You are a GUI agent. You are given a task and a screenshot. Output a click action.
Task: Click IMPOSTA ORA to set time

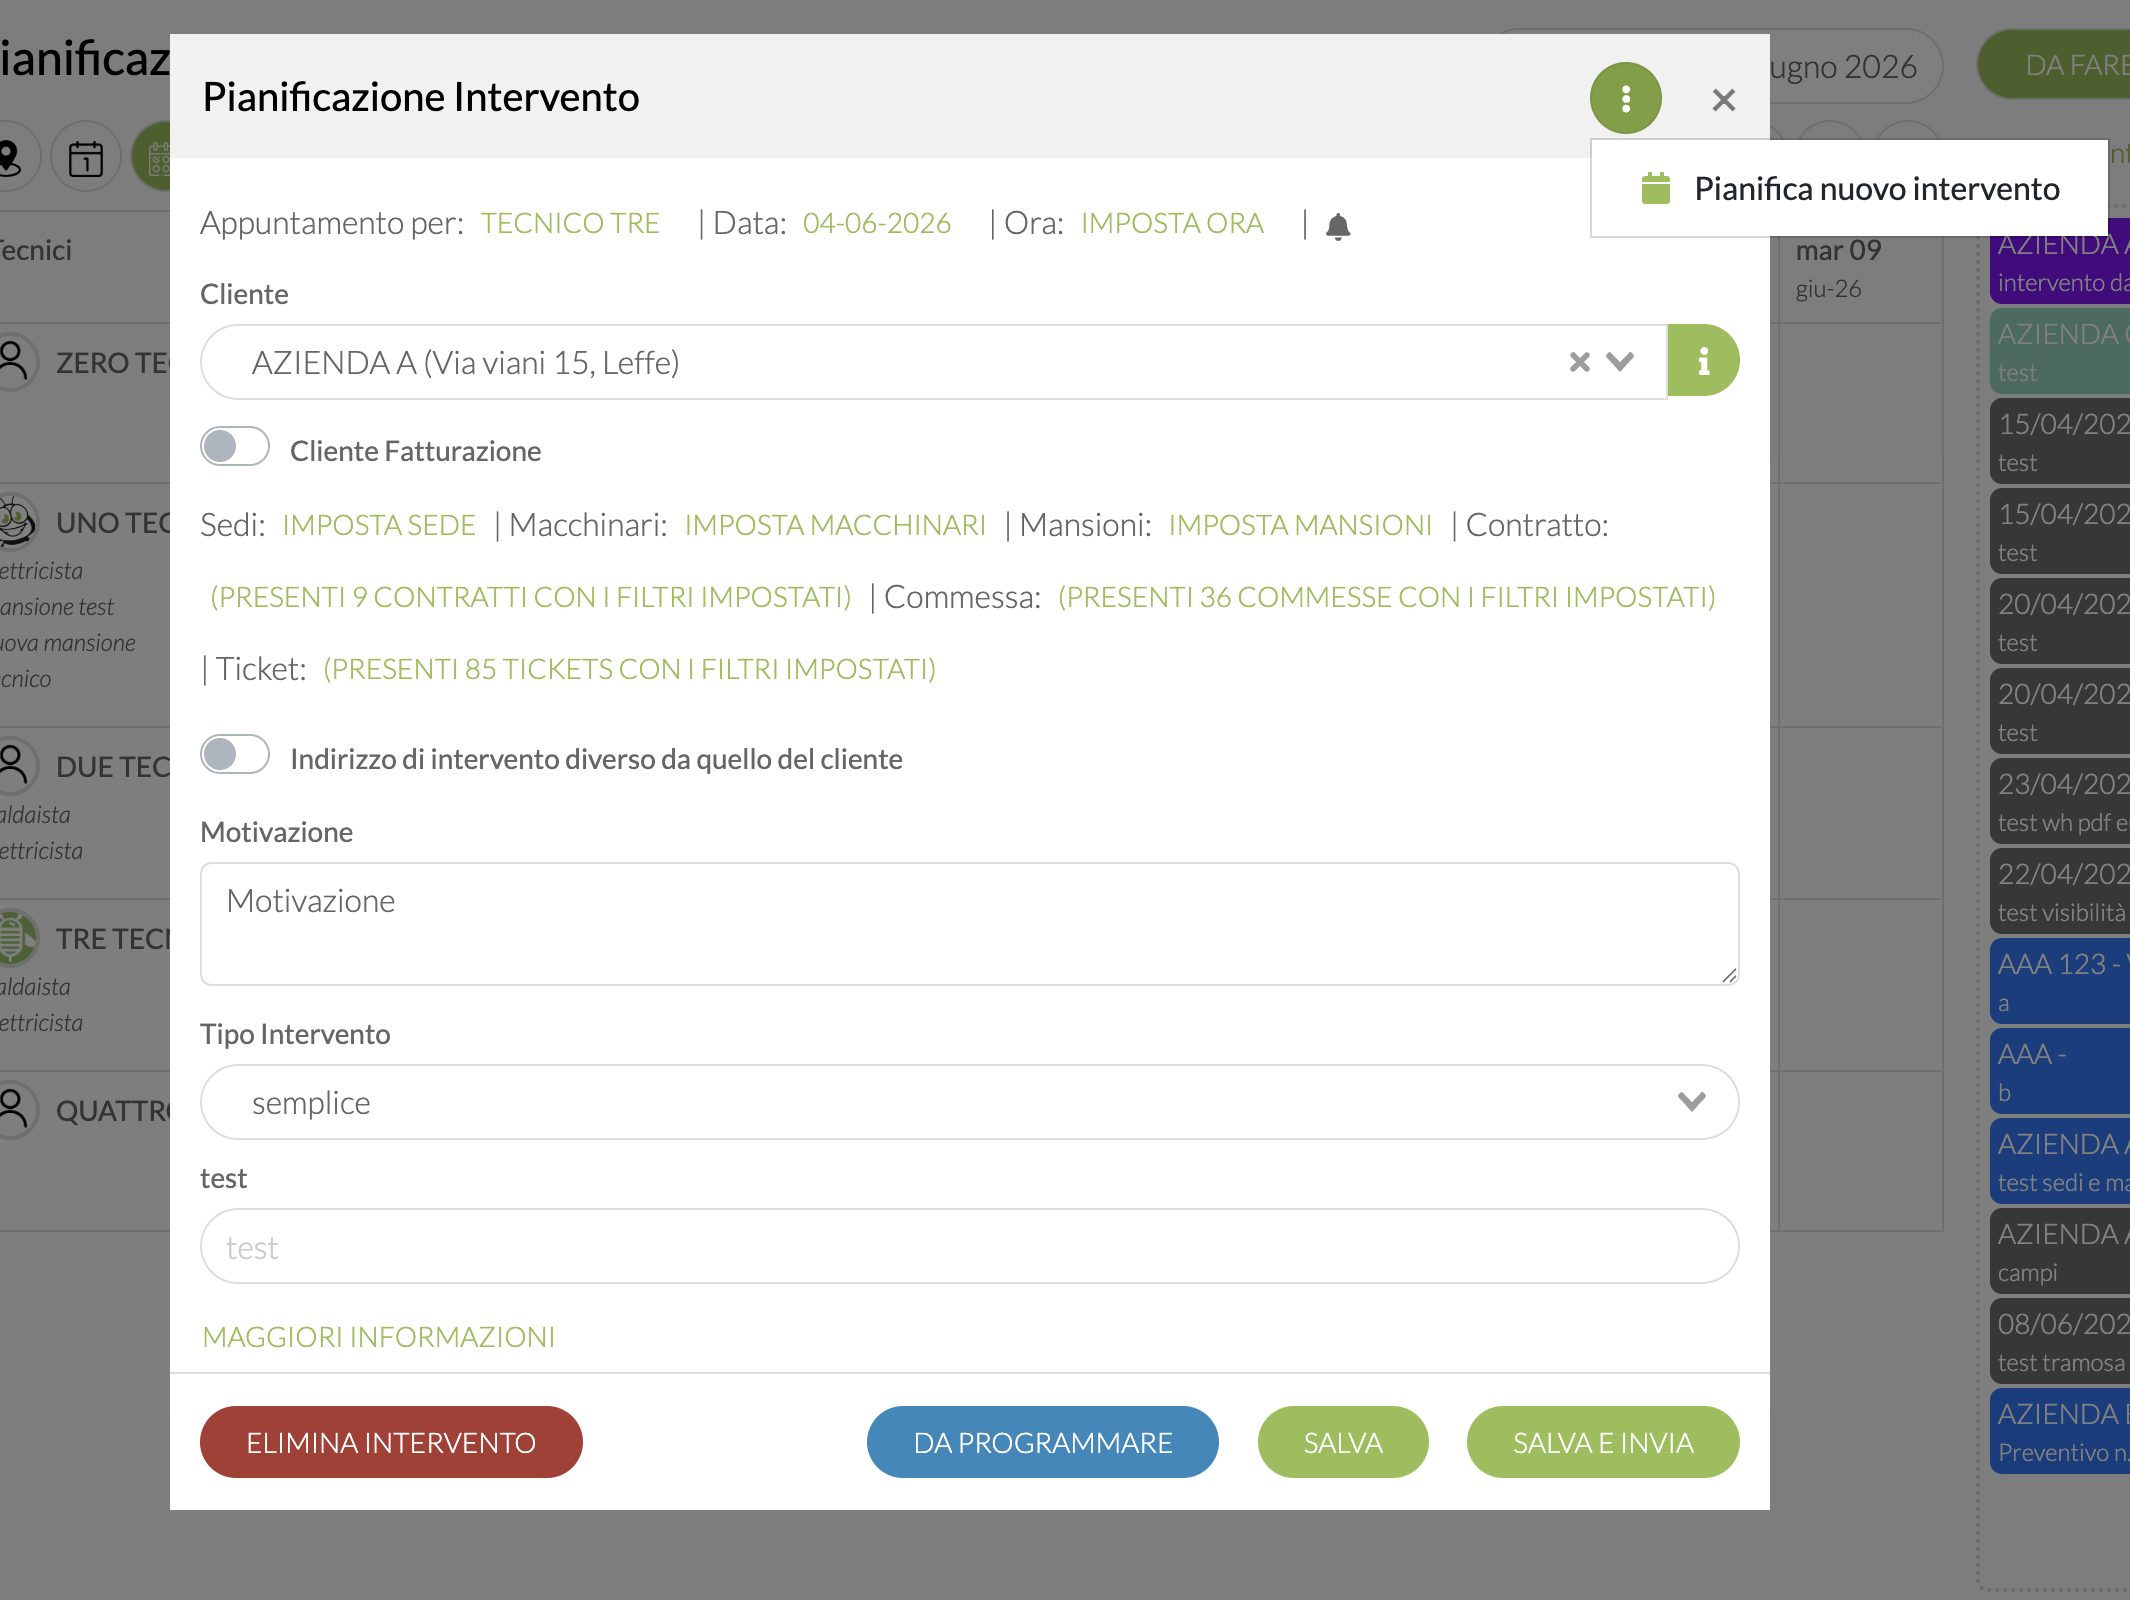[1172, 223]
